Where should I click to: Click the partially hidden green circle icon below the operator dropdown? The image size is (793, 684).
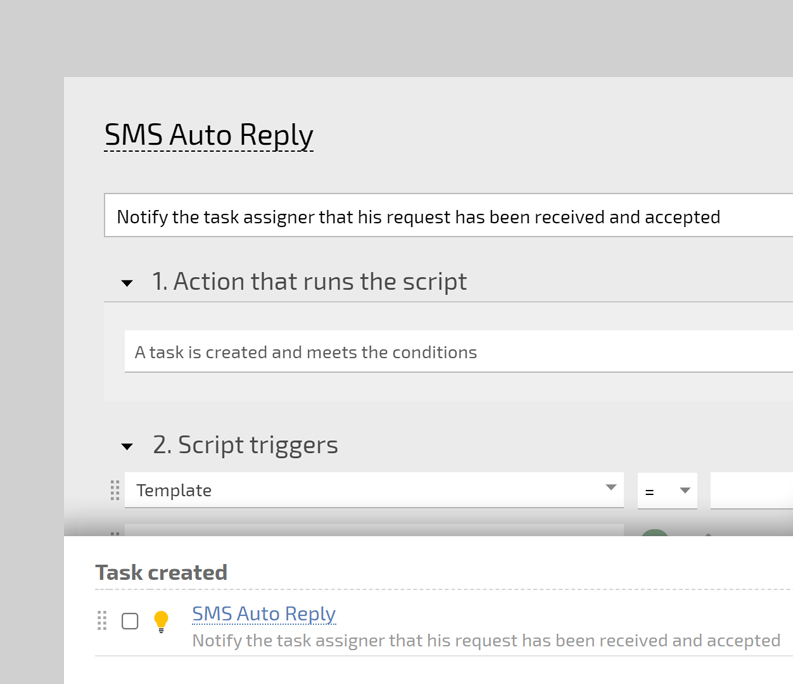(x=654, y=534)
